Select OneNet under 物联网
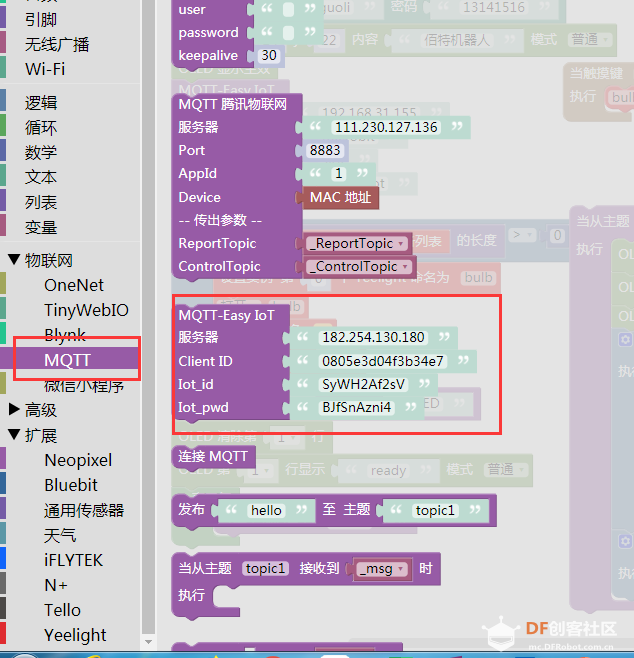This screenshot has height=658, width=634. coord(74,285)
